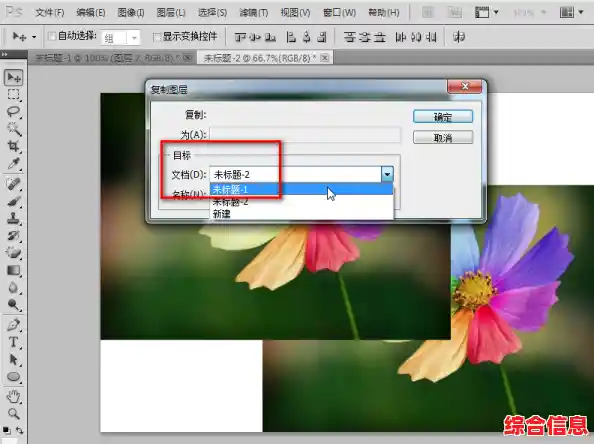Toggle the 自动选择 checkbox
This screenshot has width=594, height=444.
(52, 36)
